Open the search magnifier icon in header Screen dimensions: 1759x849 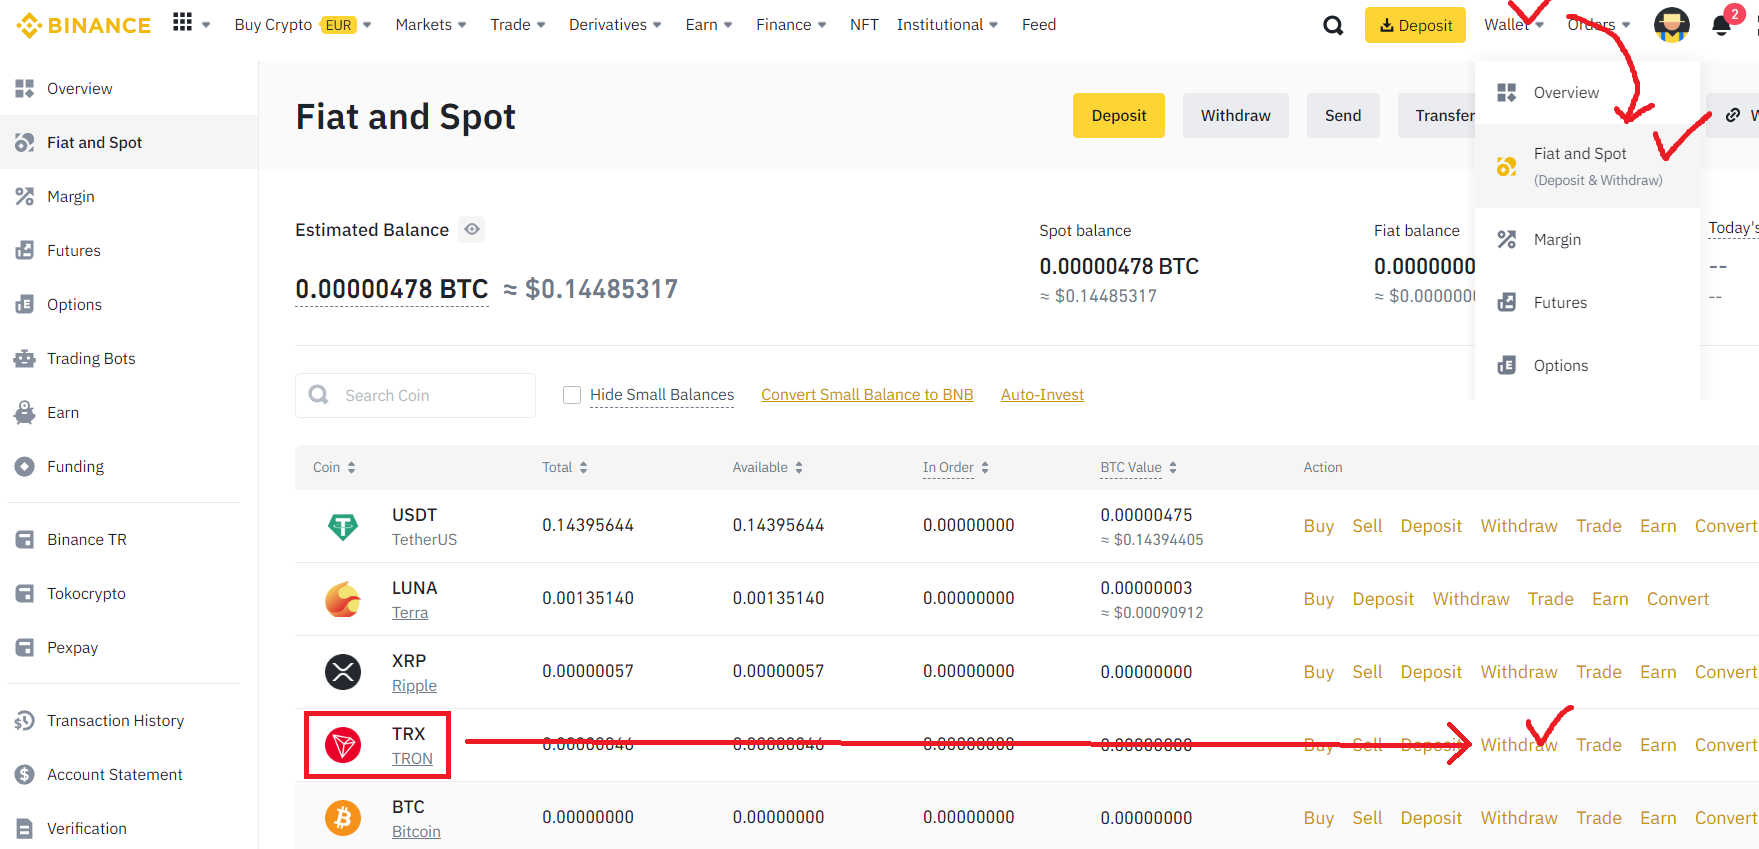click(1333, 25)
